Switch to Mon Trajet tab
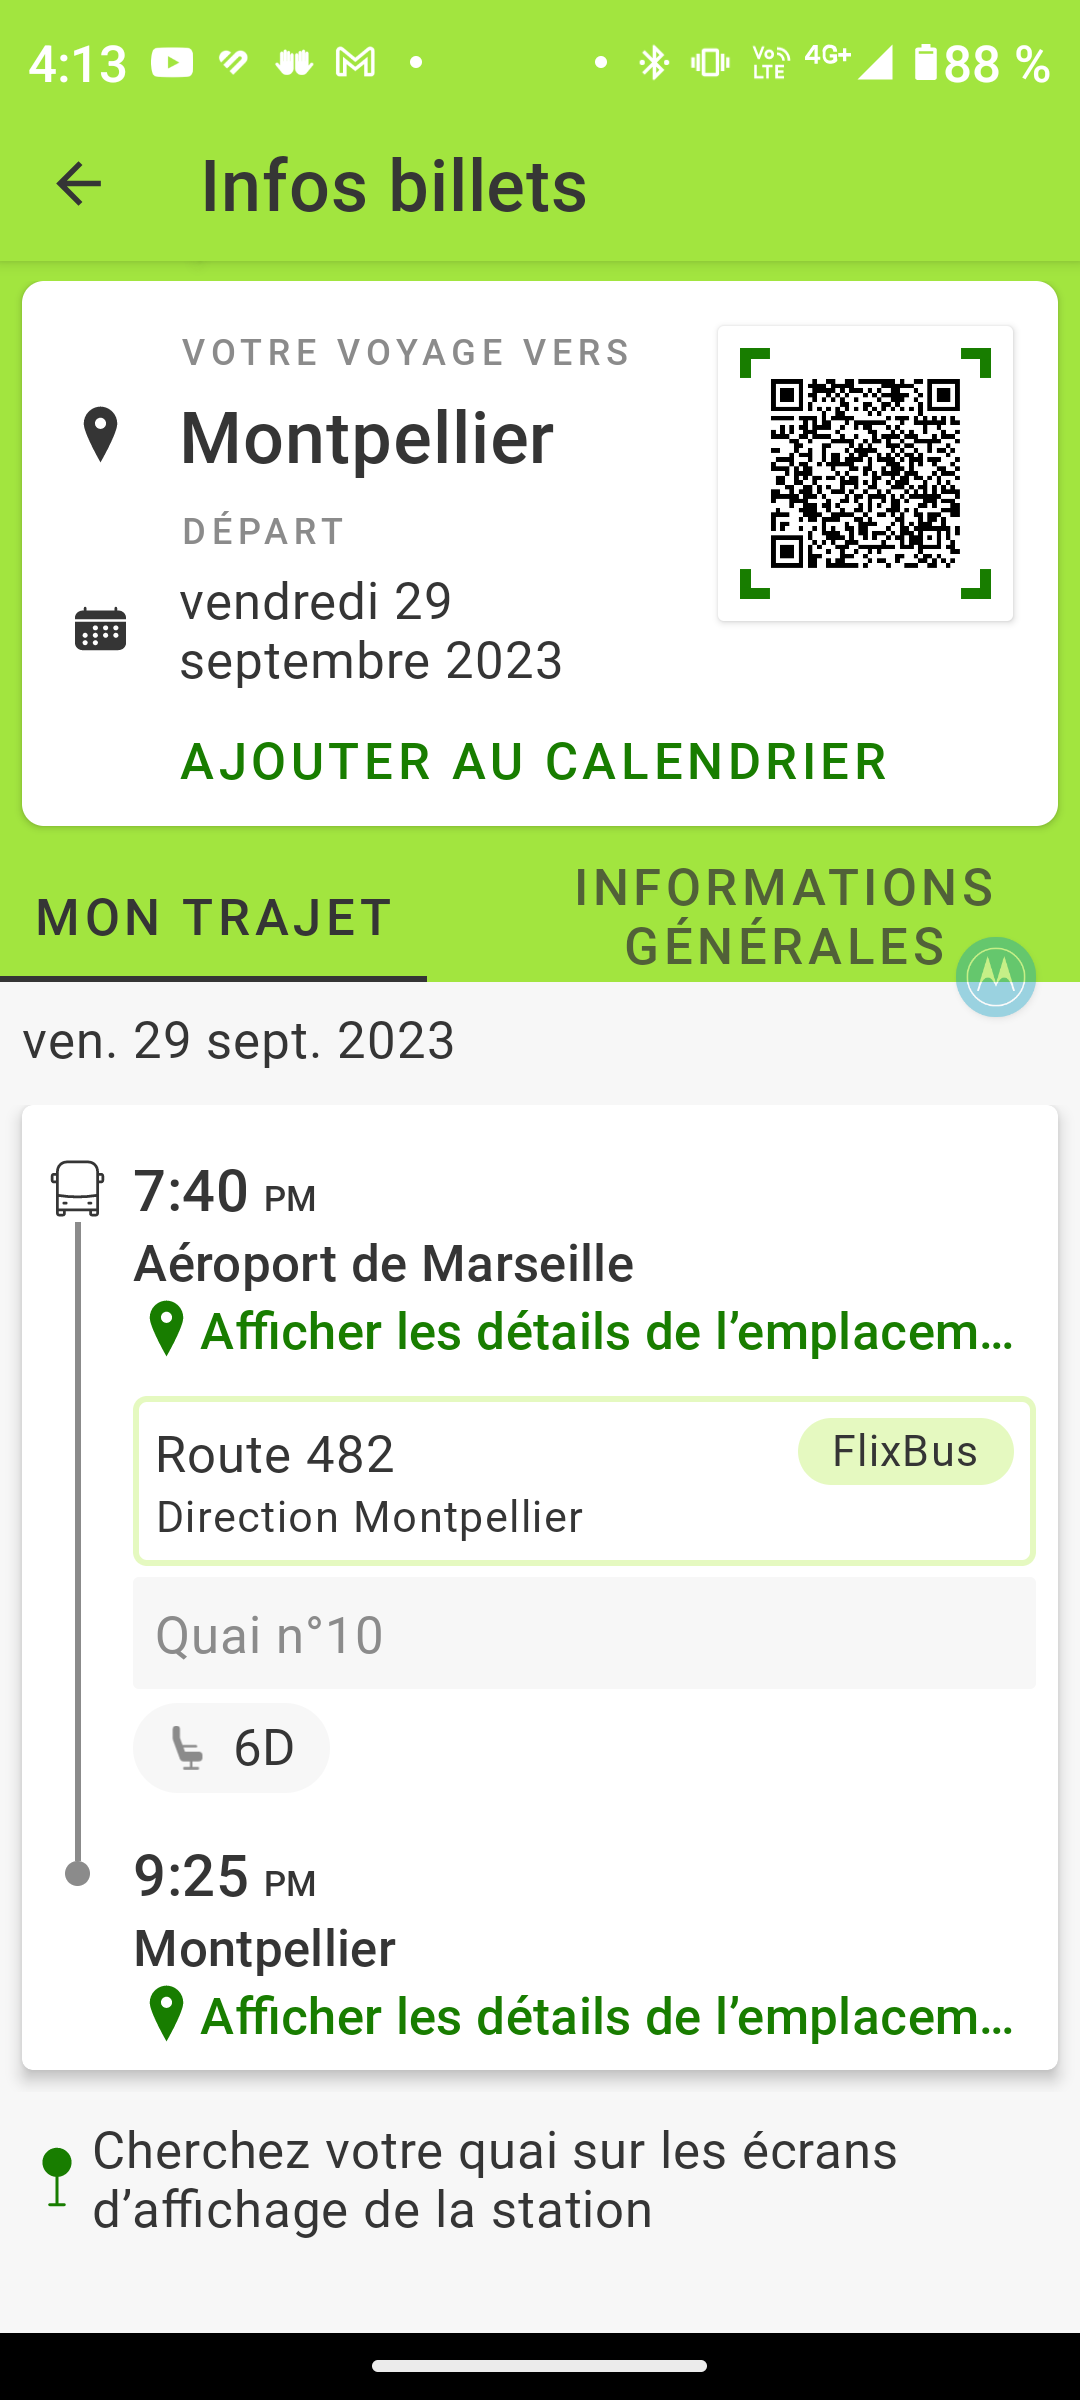This screenshot has width=1080, height=2400. pos(214,918)
